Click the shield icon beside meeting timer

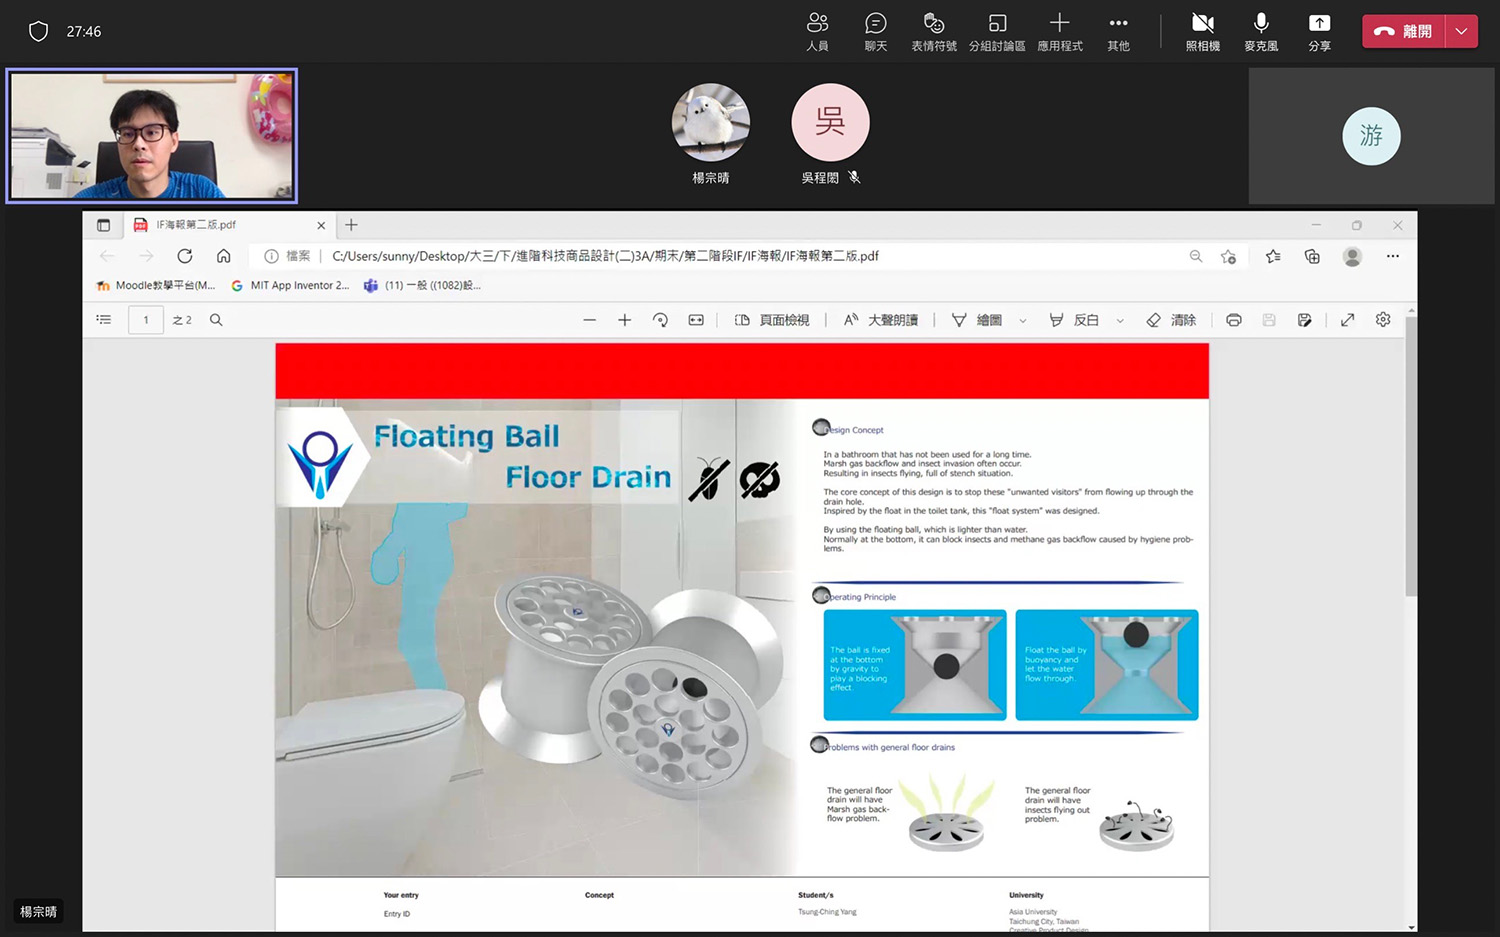[x=38, y=32]
